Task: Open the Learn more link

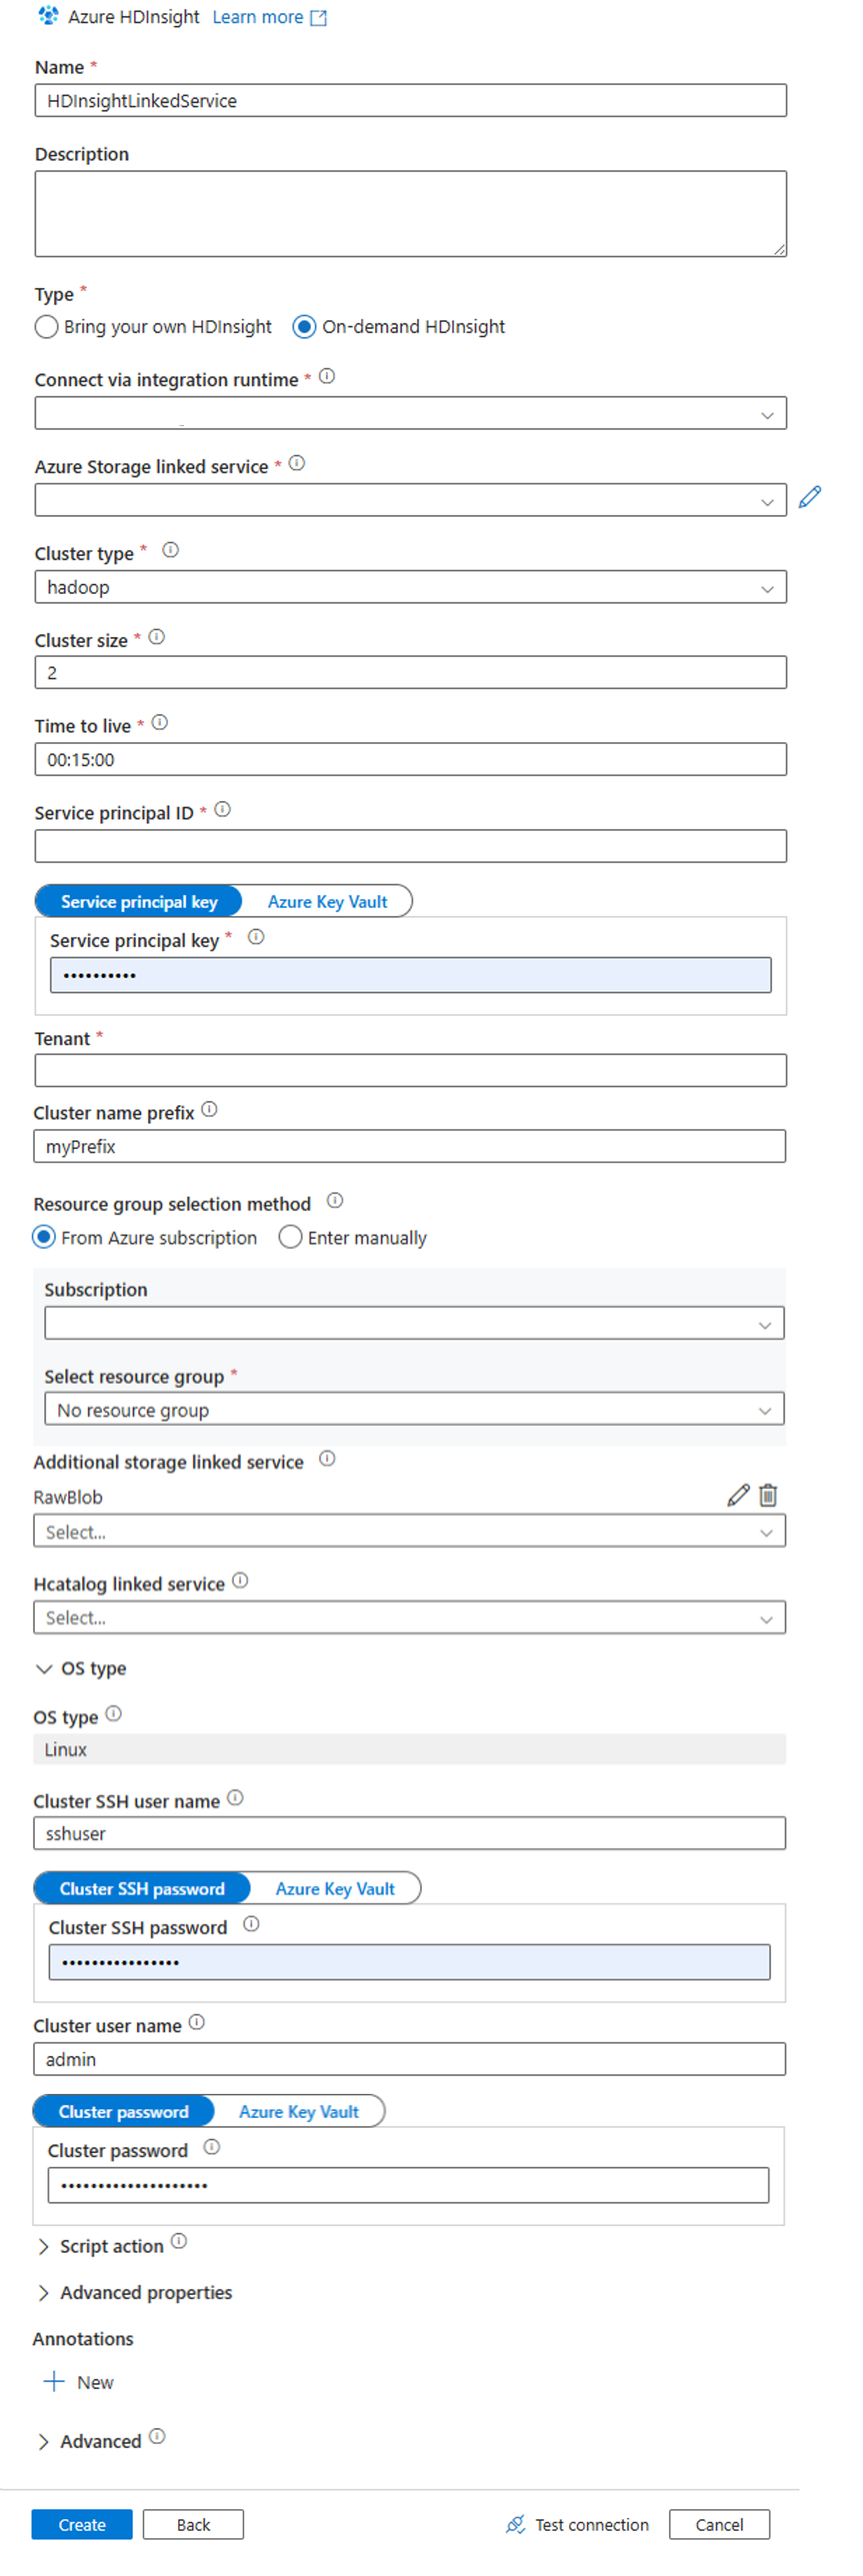Action: pyautogui.click(x=260, y=16)
